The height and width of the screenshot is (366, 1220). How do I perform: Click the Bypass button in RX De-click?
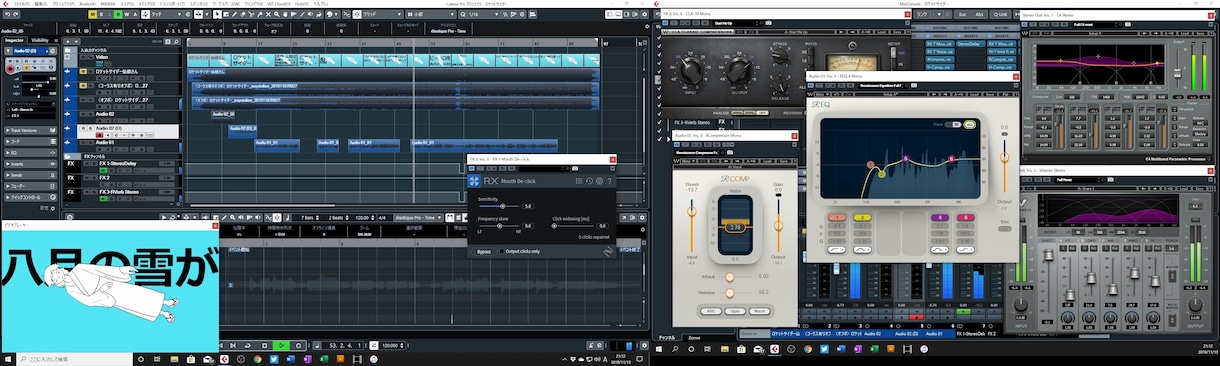coord(483,251)
